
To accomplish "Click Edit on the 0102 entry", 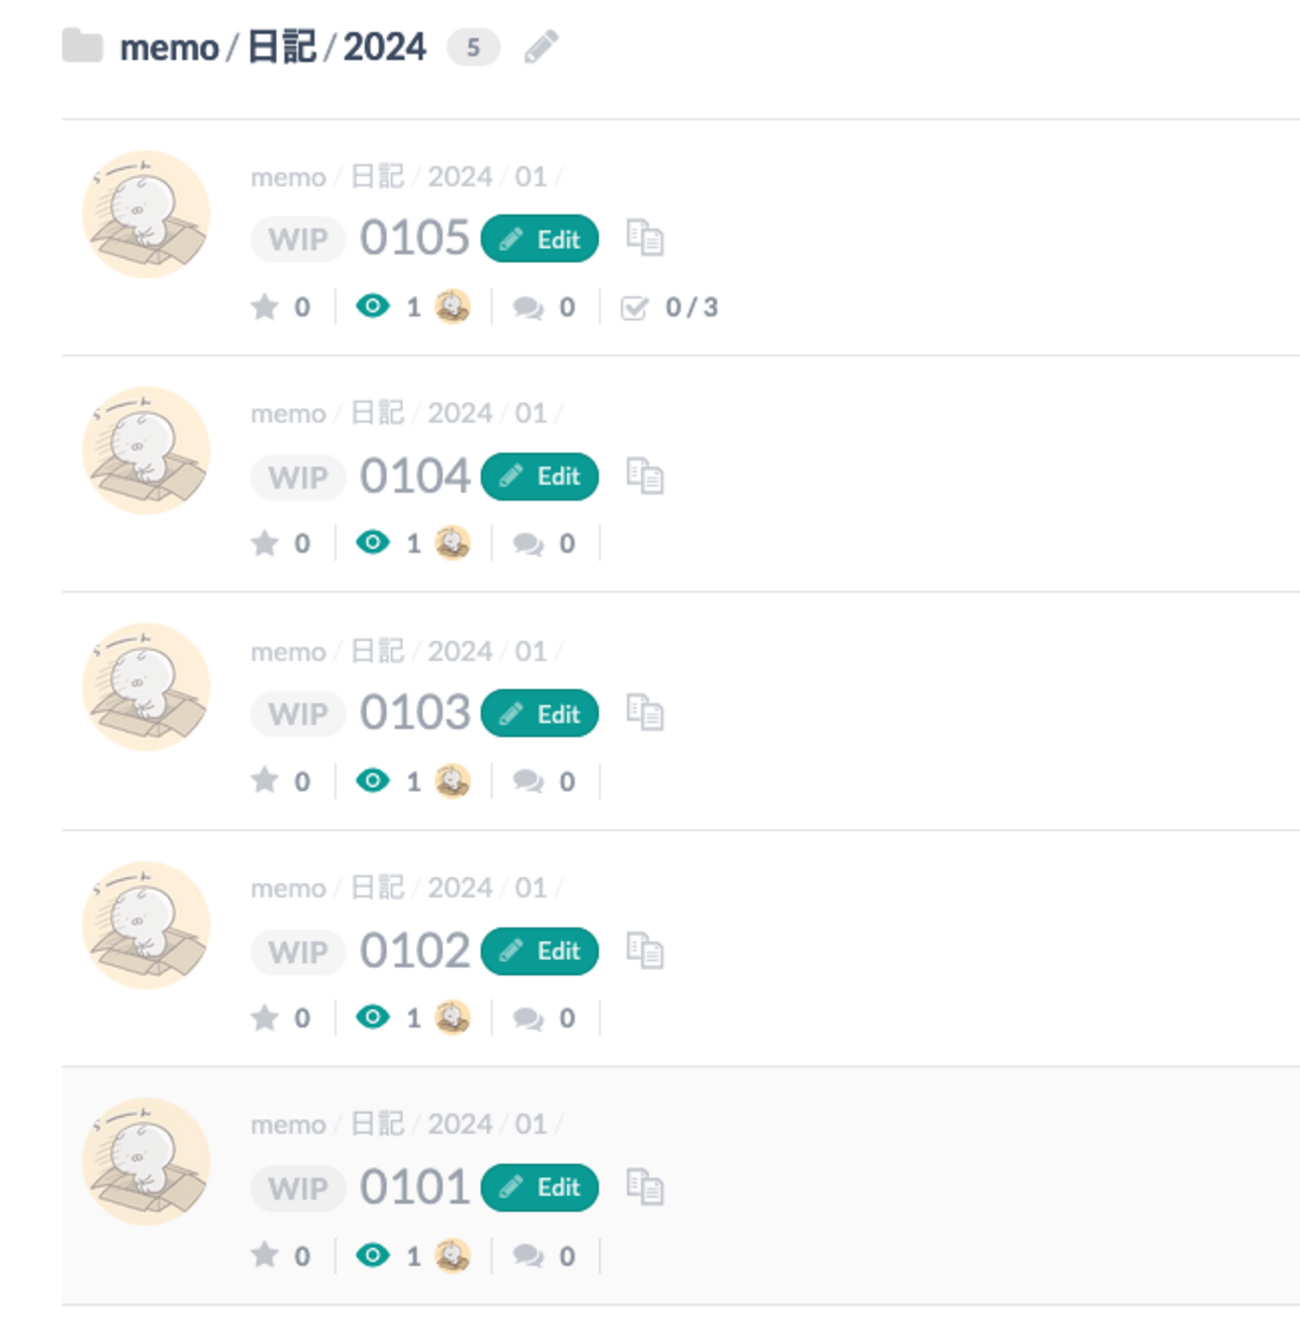I will (540, 951).
